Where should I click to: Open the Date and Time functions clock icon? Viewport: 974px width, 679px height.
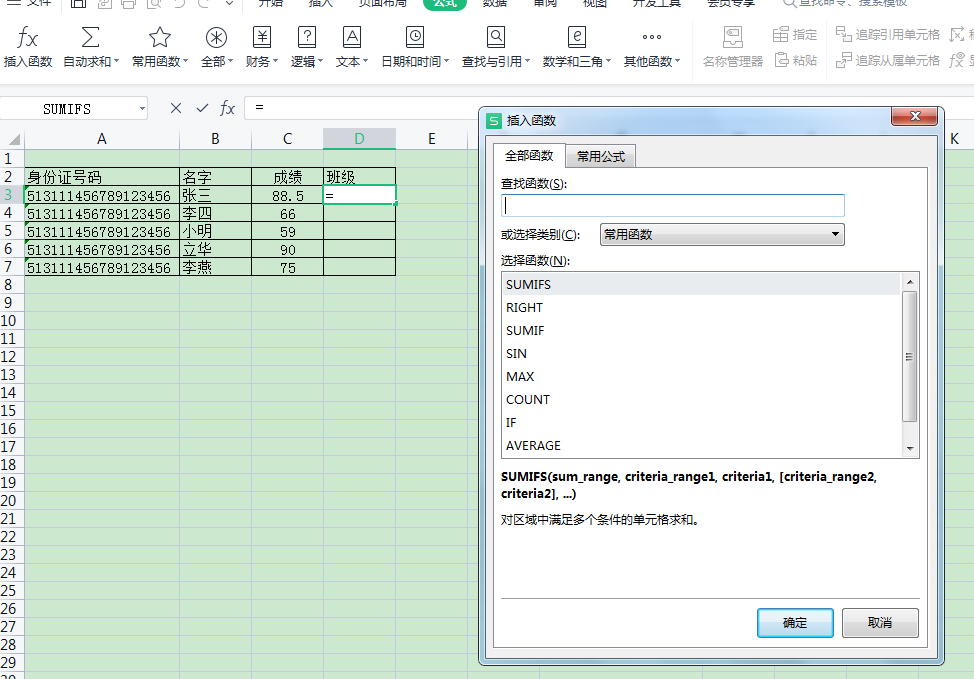pos(414,37)
